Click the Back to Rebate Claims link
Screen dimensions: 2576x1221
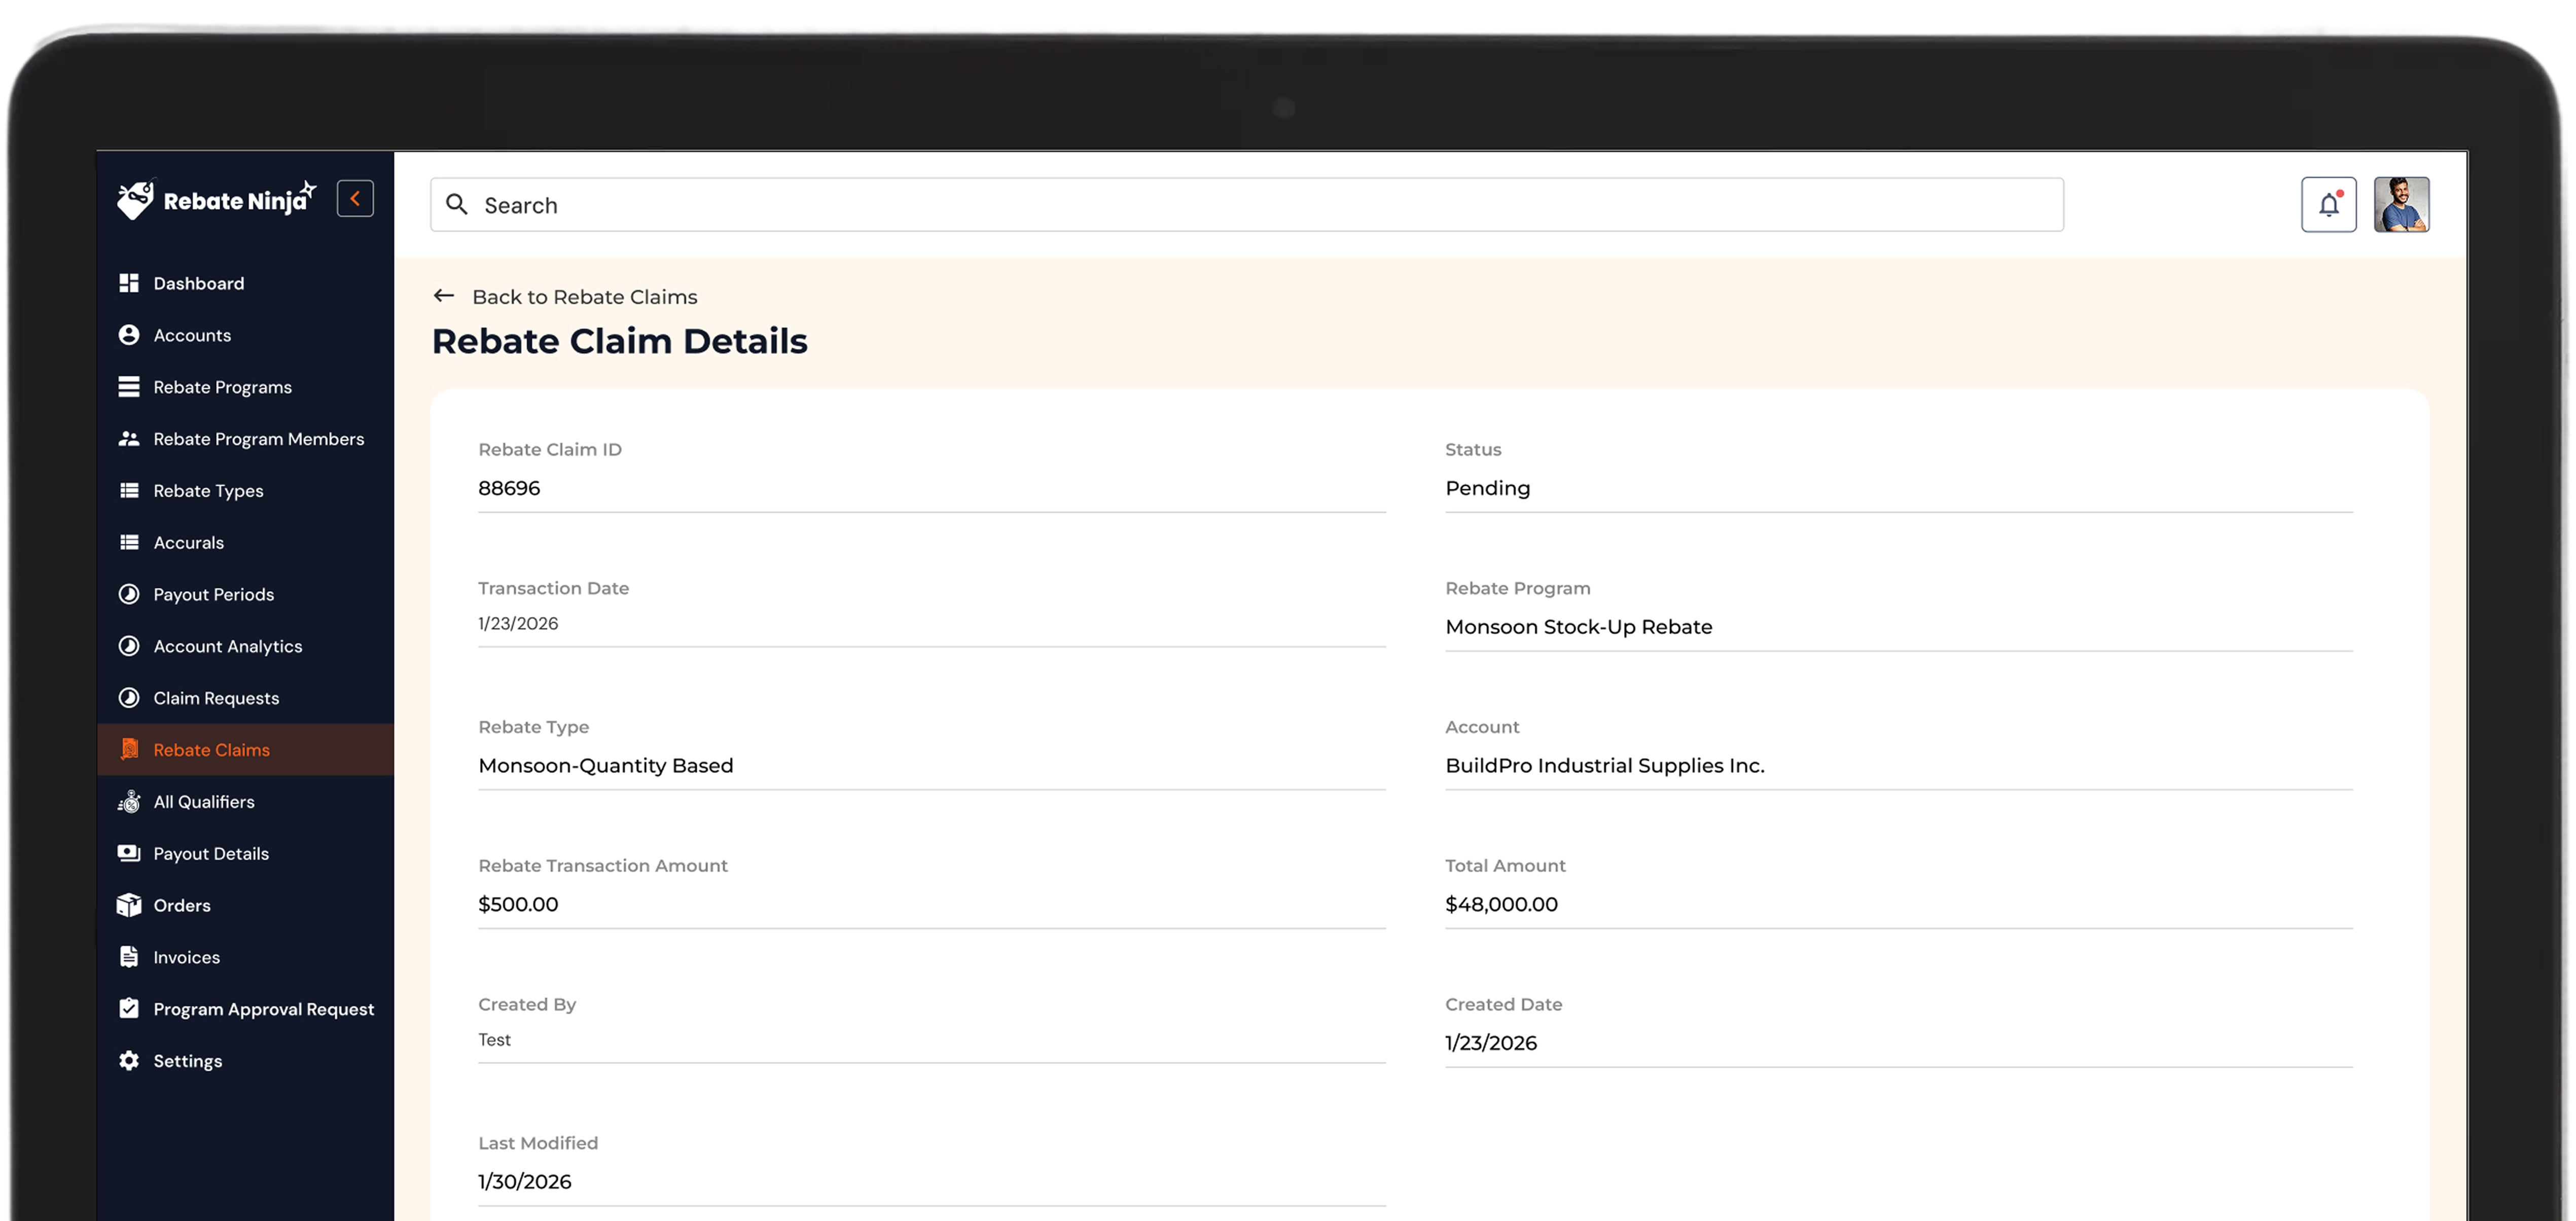click(x=584, y=297)
